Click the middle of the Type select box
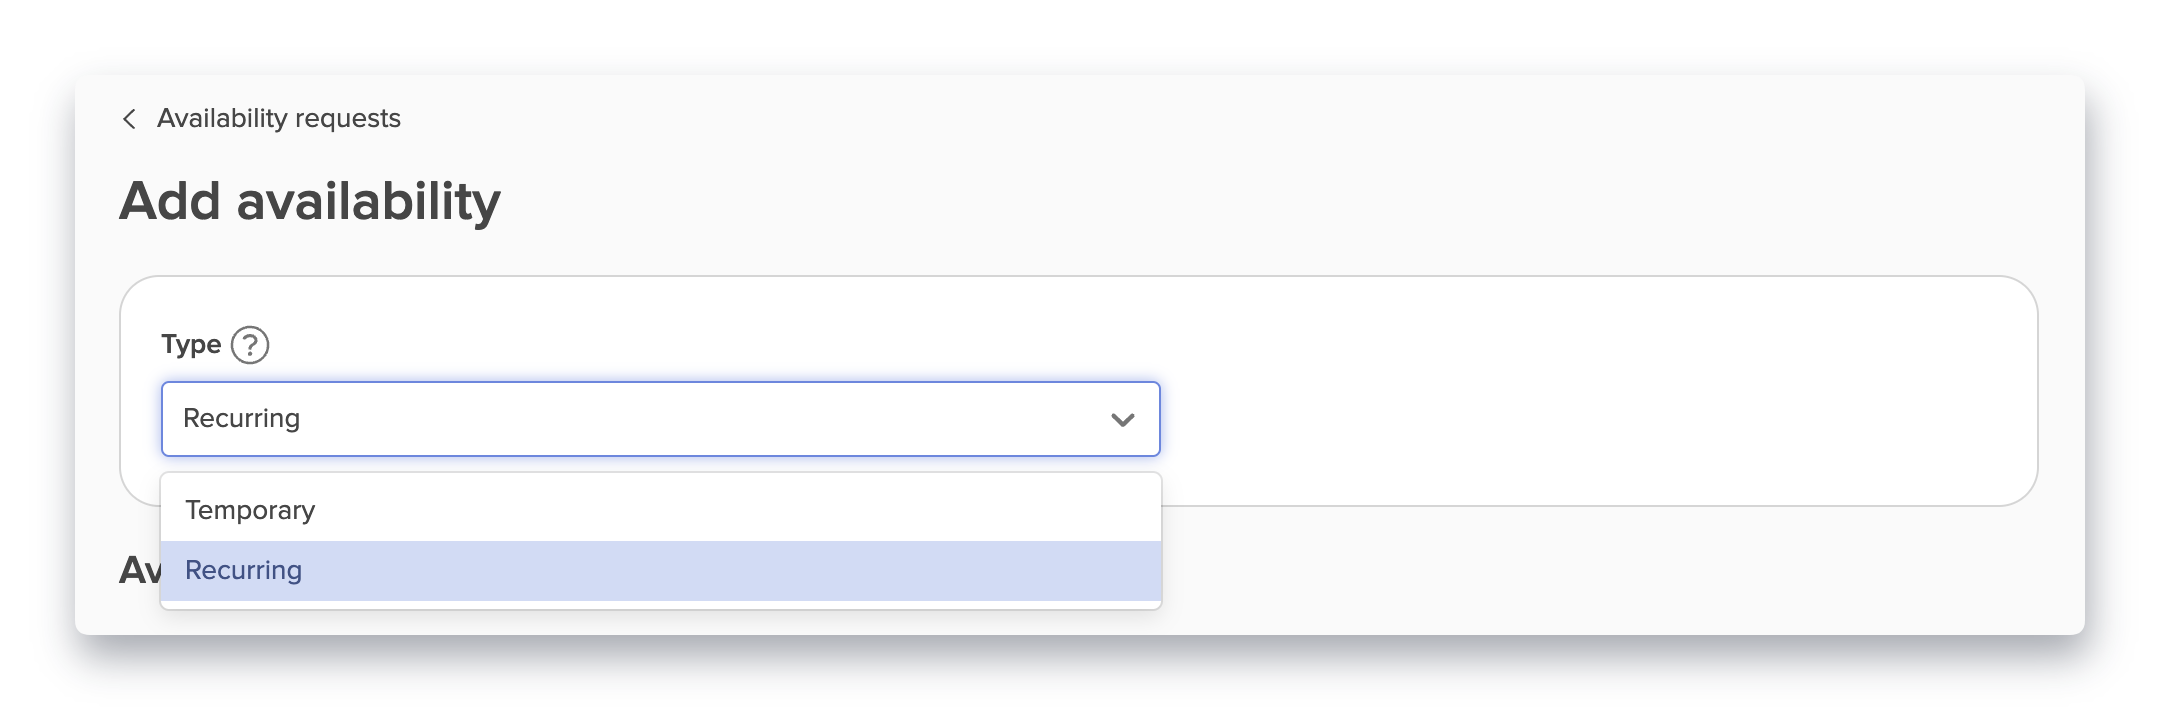This screenshot has width=2160, height=710. [x=660, y=419]
